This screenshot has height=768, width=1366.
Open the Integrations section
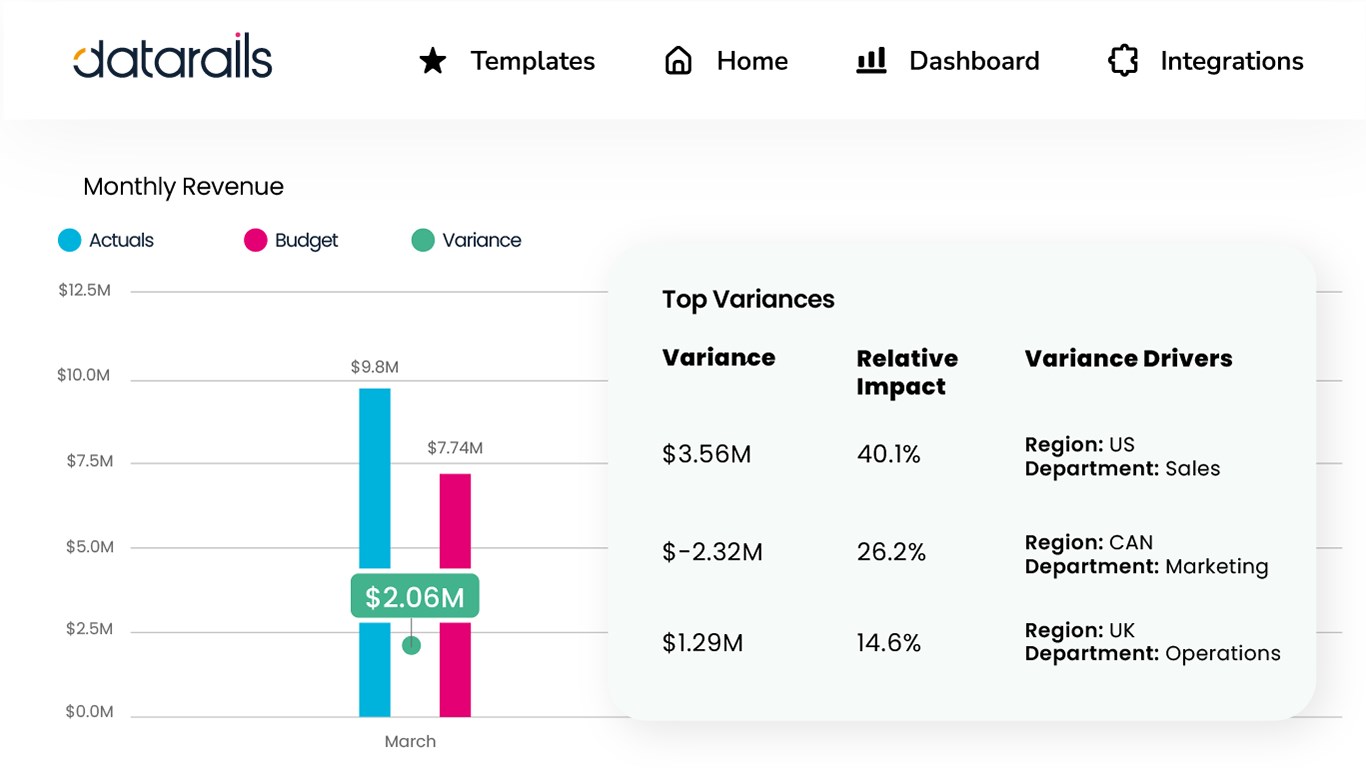[1231, 61]
